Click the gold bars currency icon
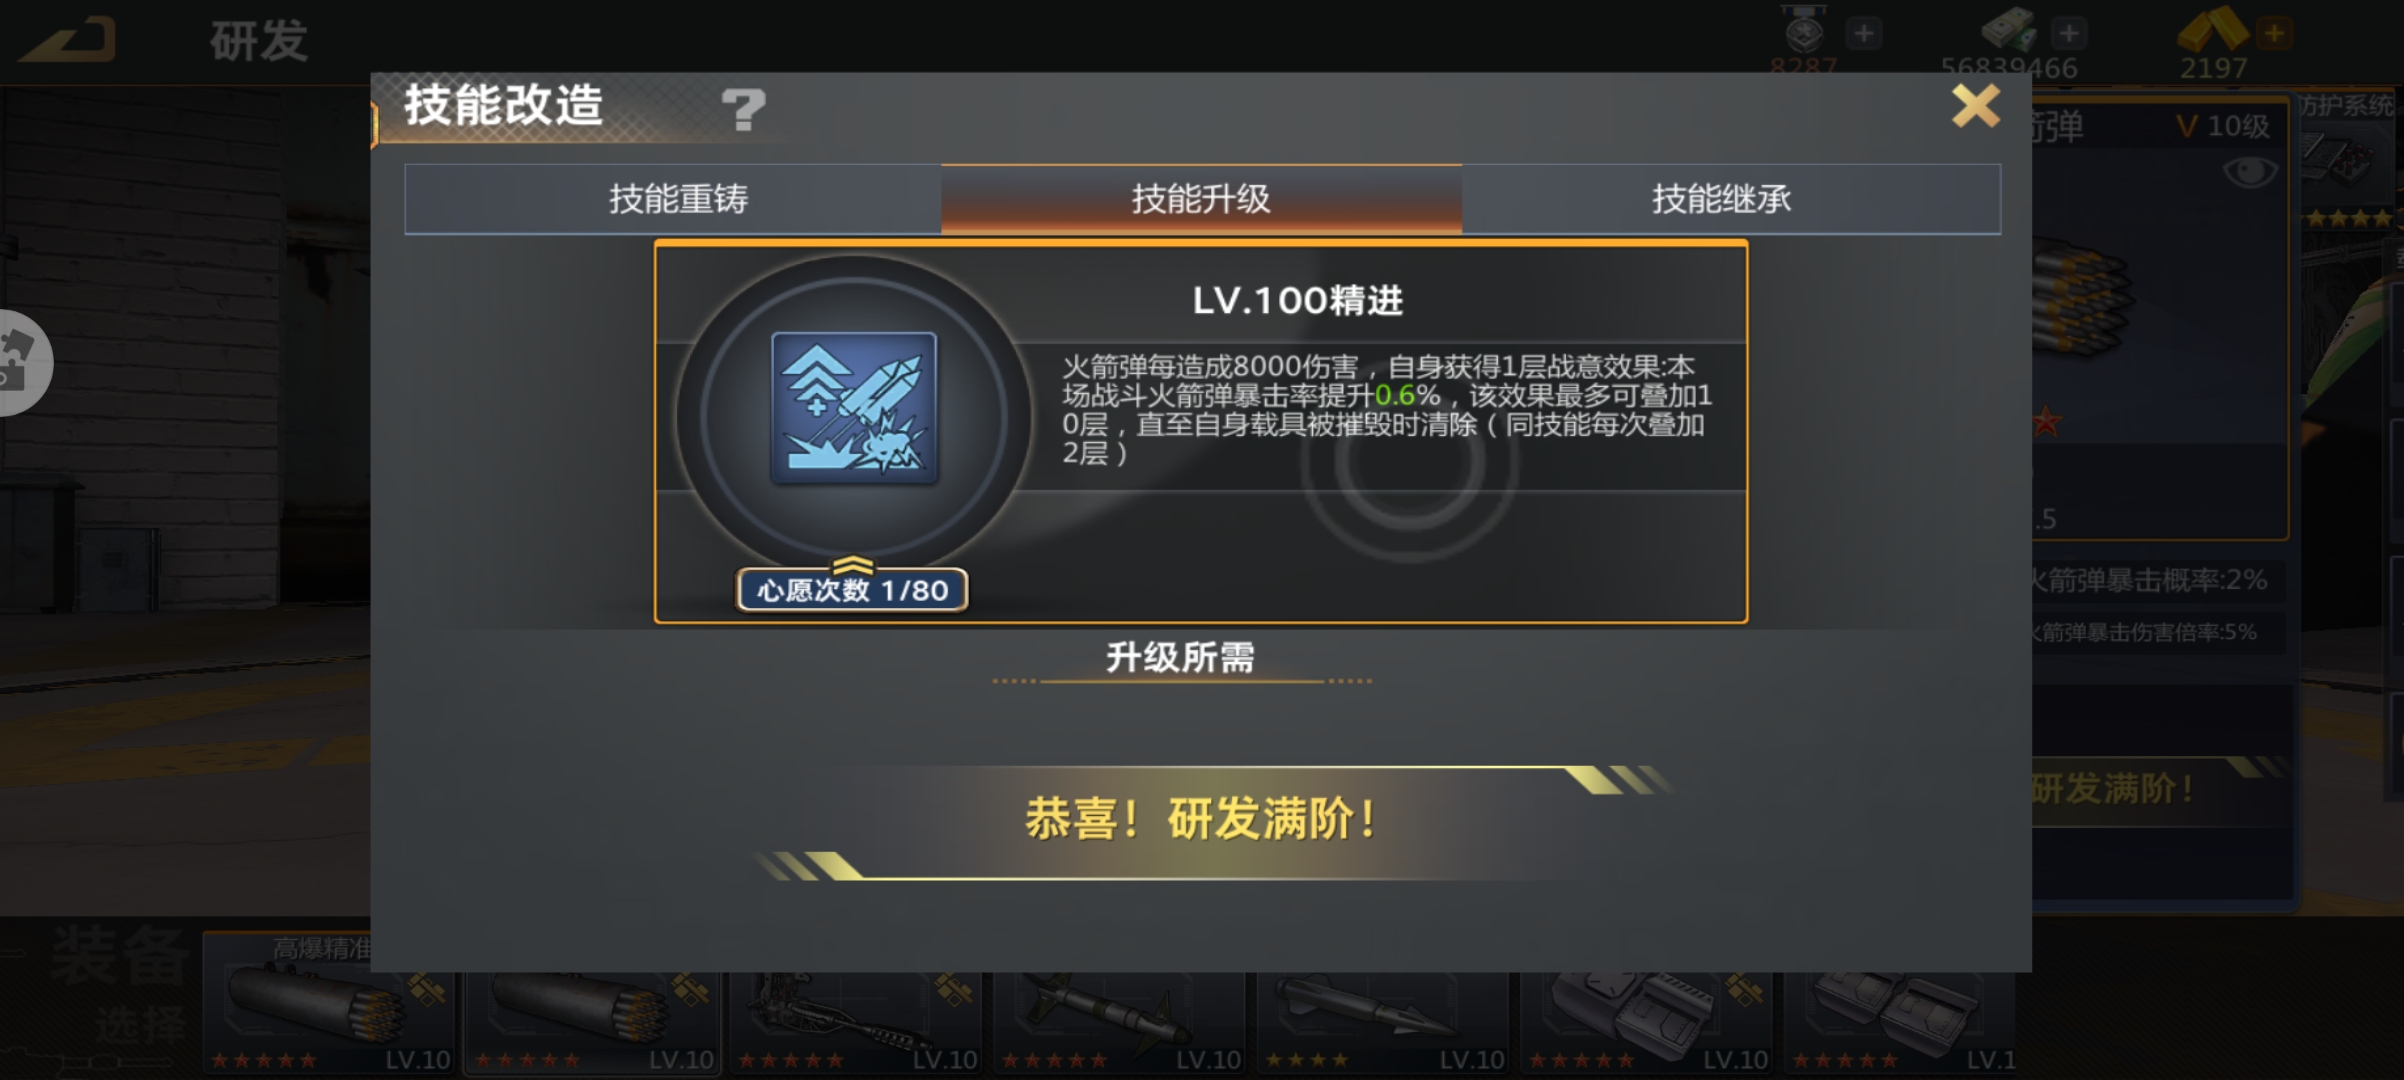Image resolution: width=2404 pixels, height=1080 pixels. (x=2212, y=28)
